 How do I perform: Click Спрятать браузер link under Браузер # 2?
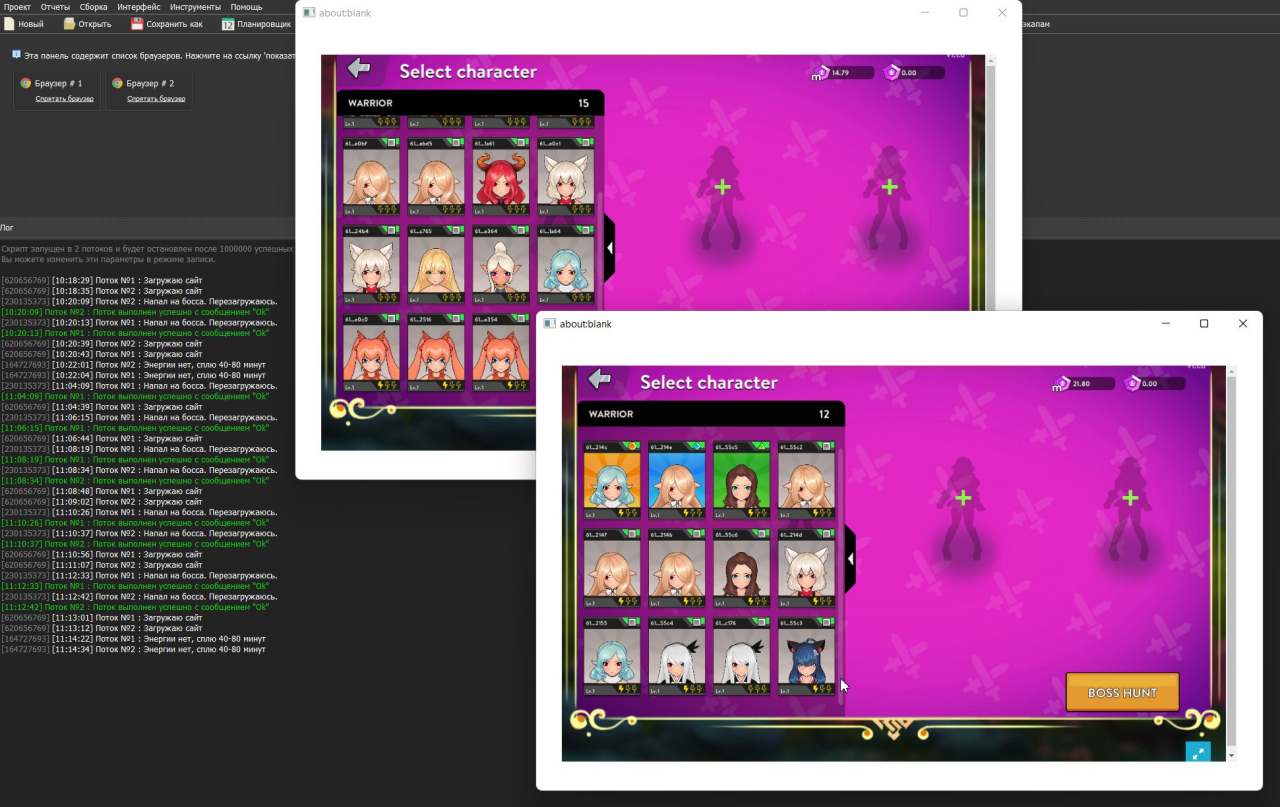pyautogui.click(x=156, y=99)
